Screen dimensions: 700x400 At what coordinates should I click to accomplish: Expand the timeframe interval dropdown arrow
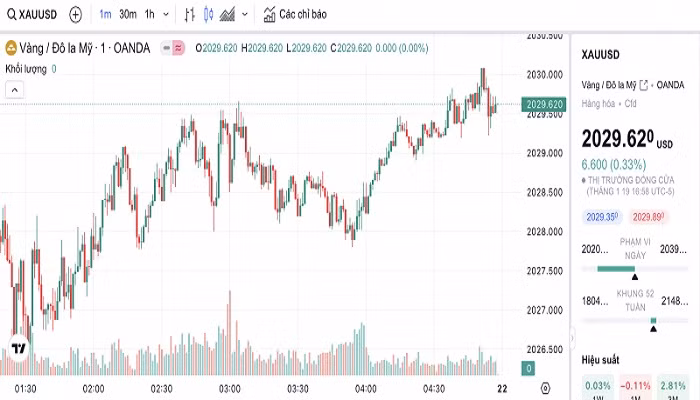pos(165,15)
